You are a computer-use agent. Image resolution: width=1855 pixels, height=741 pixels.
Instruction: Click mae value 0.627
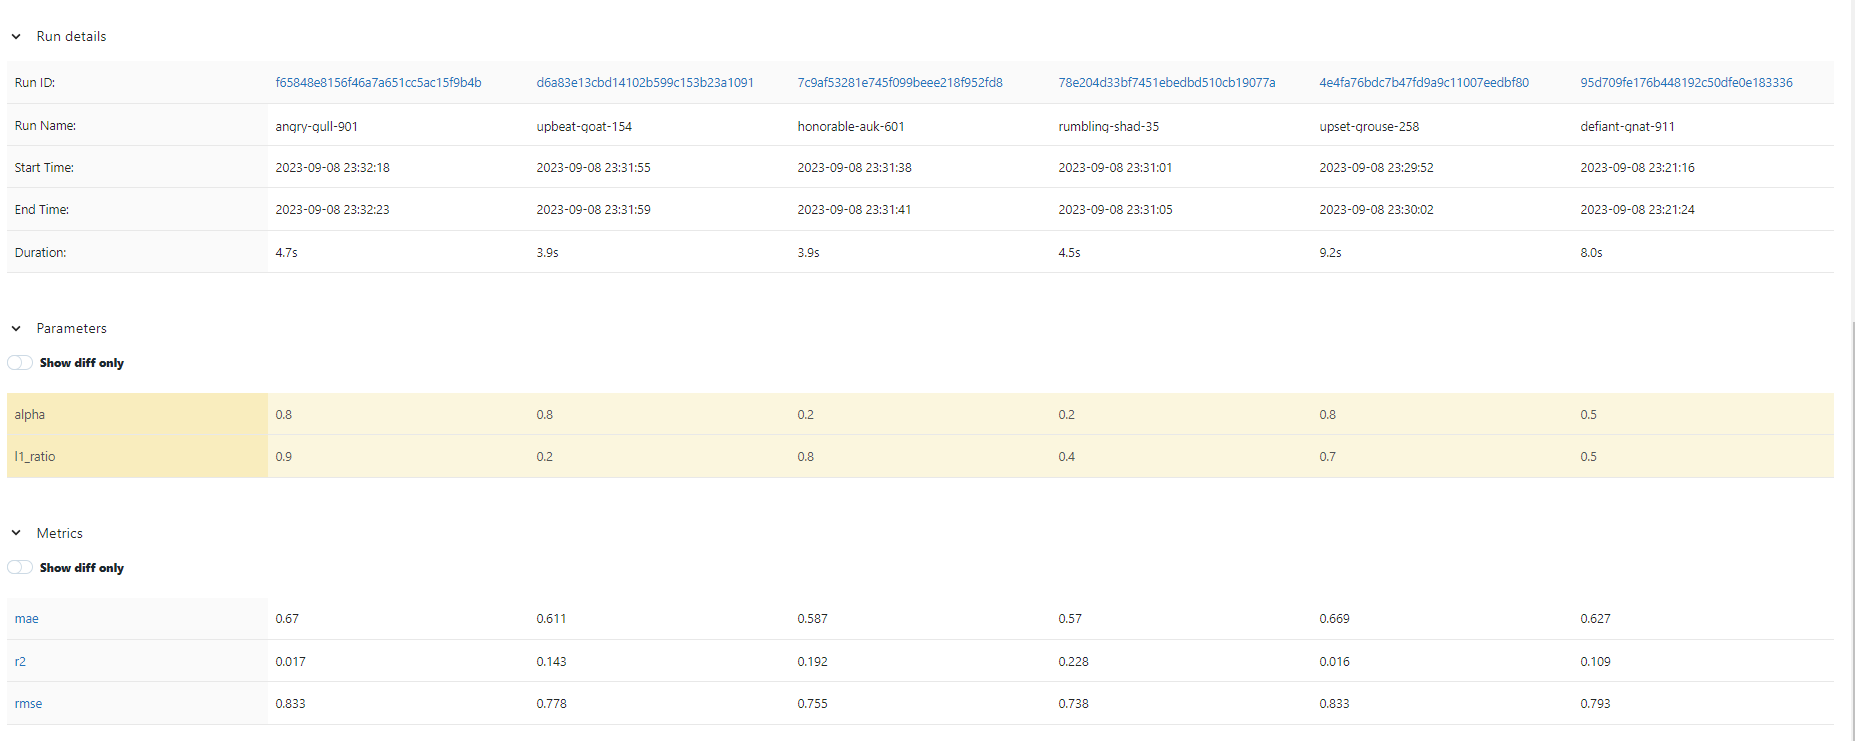click(x=1595, y=619)
